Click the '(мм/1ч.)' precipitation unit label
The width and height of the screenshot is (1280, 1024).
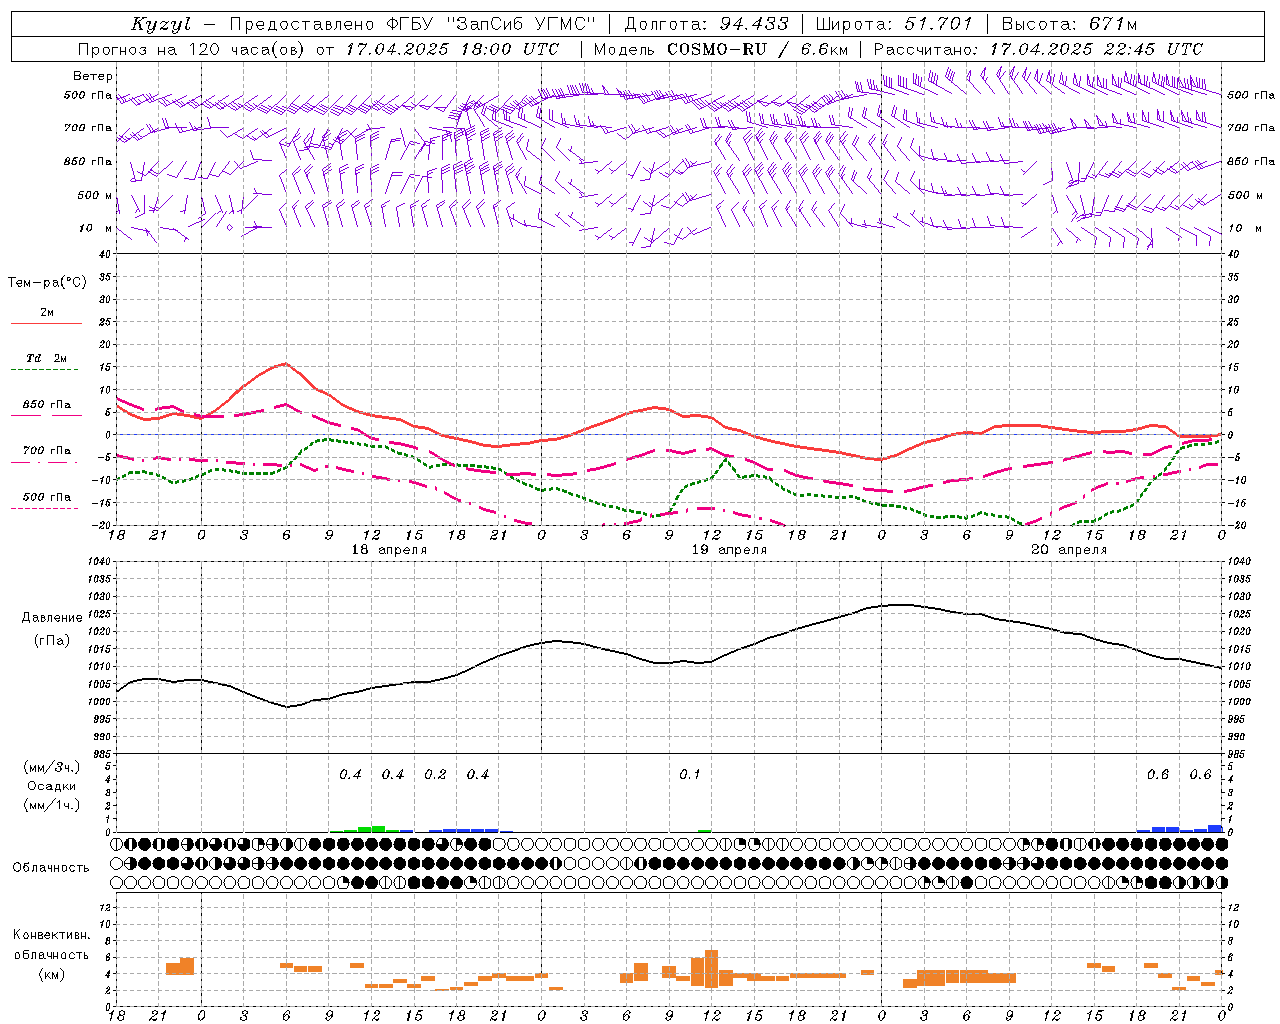point(52,805)
